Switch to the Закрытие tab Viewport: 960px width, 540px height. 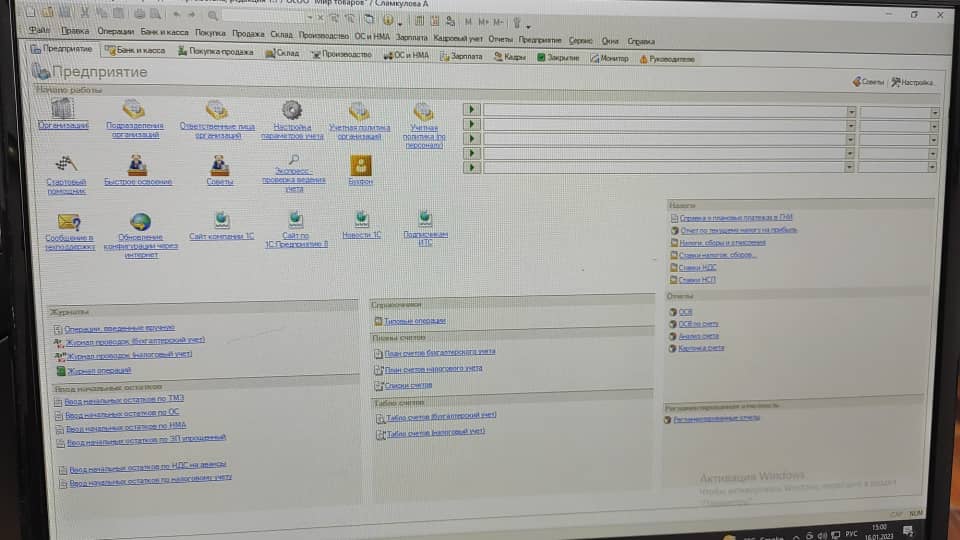558,58
